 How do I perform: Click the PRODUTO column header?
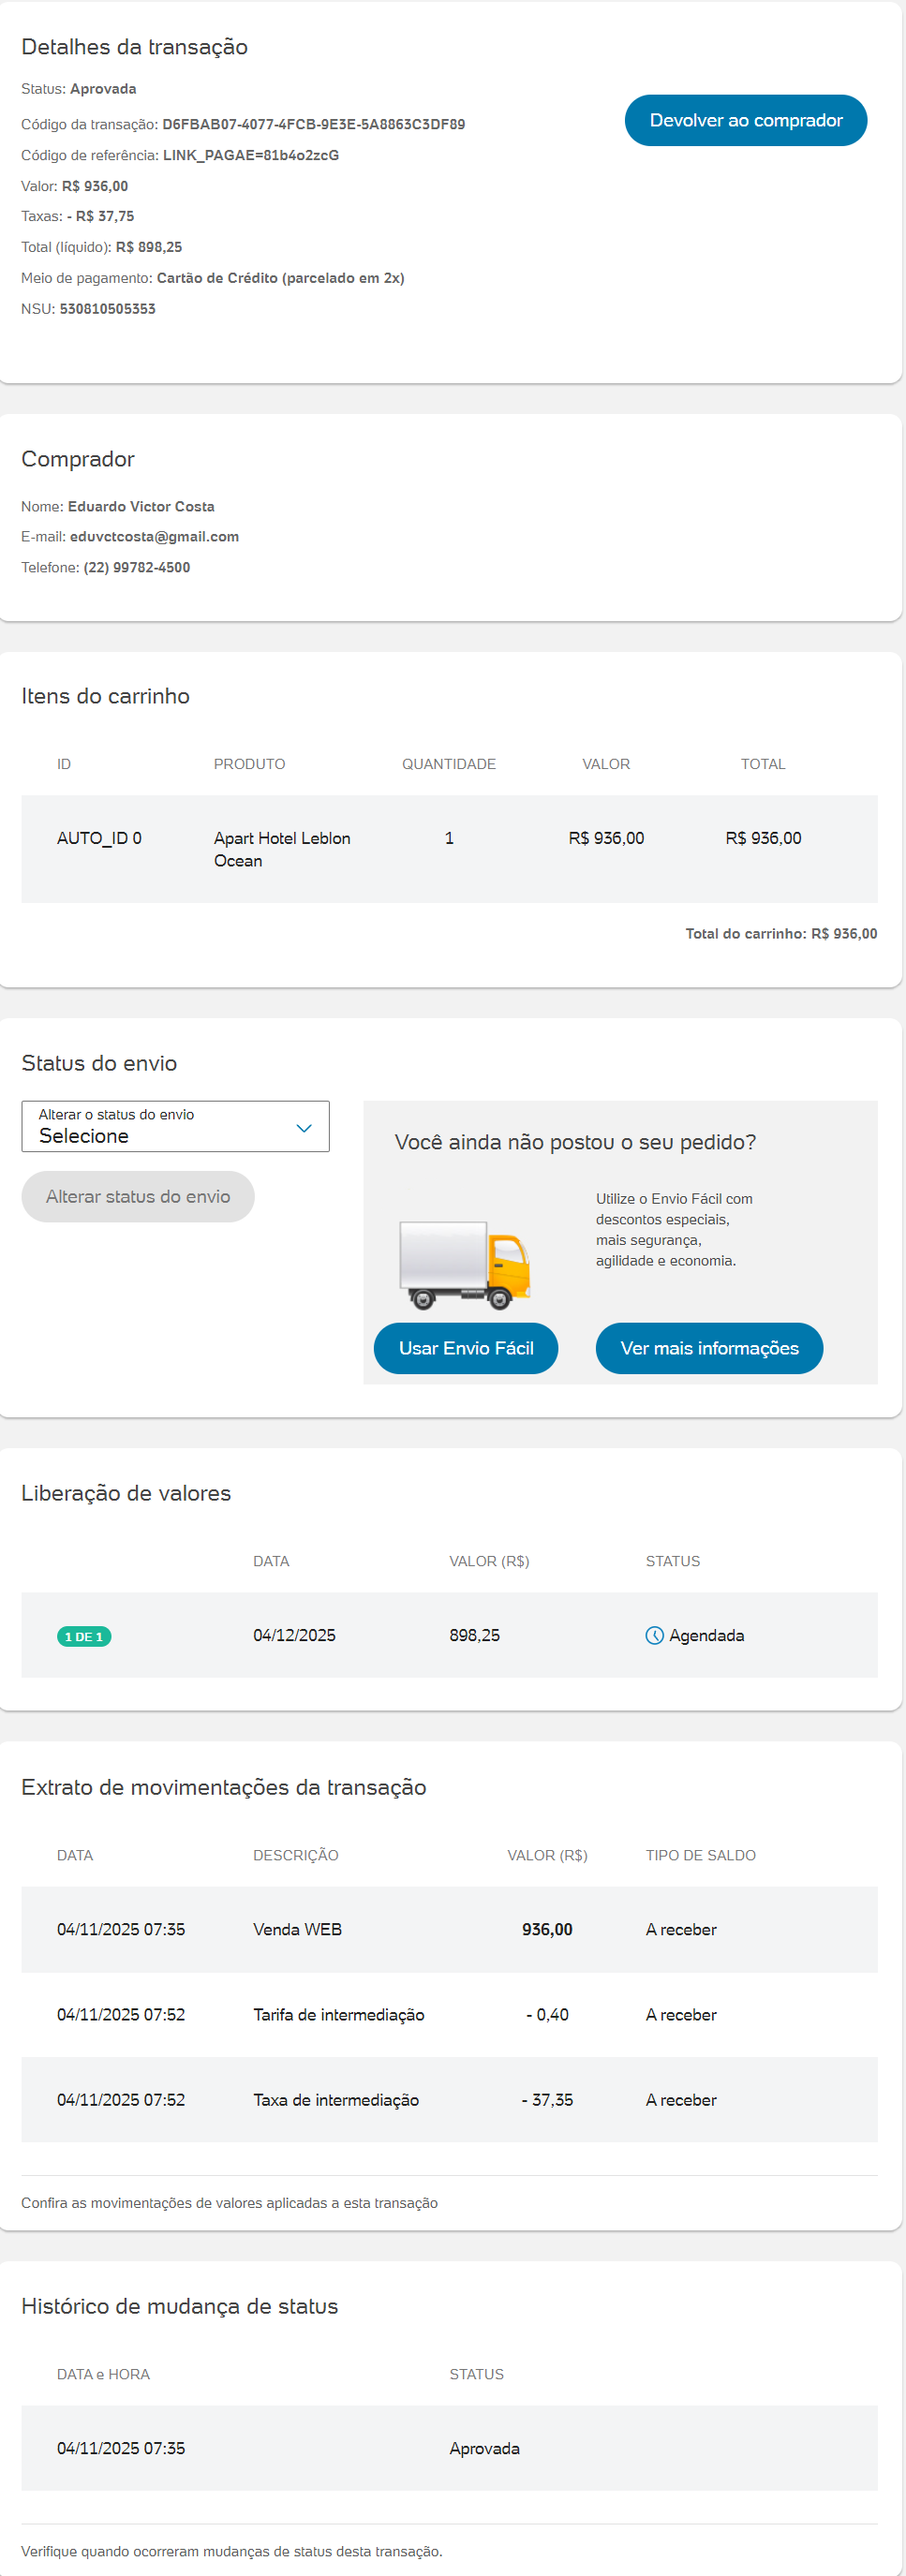coord(249,764)
